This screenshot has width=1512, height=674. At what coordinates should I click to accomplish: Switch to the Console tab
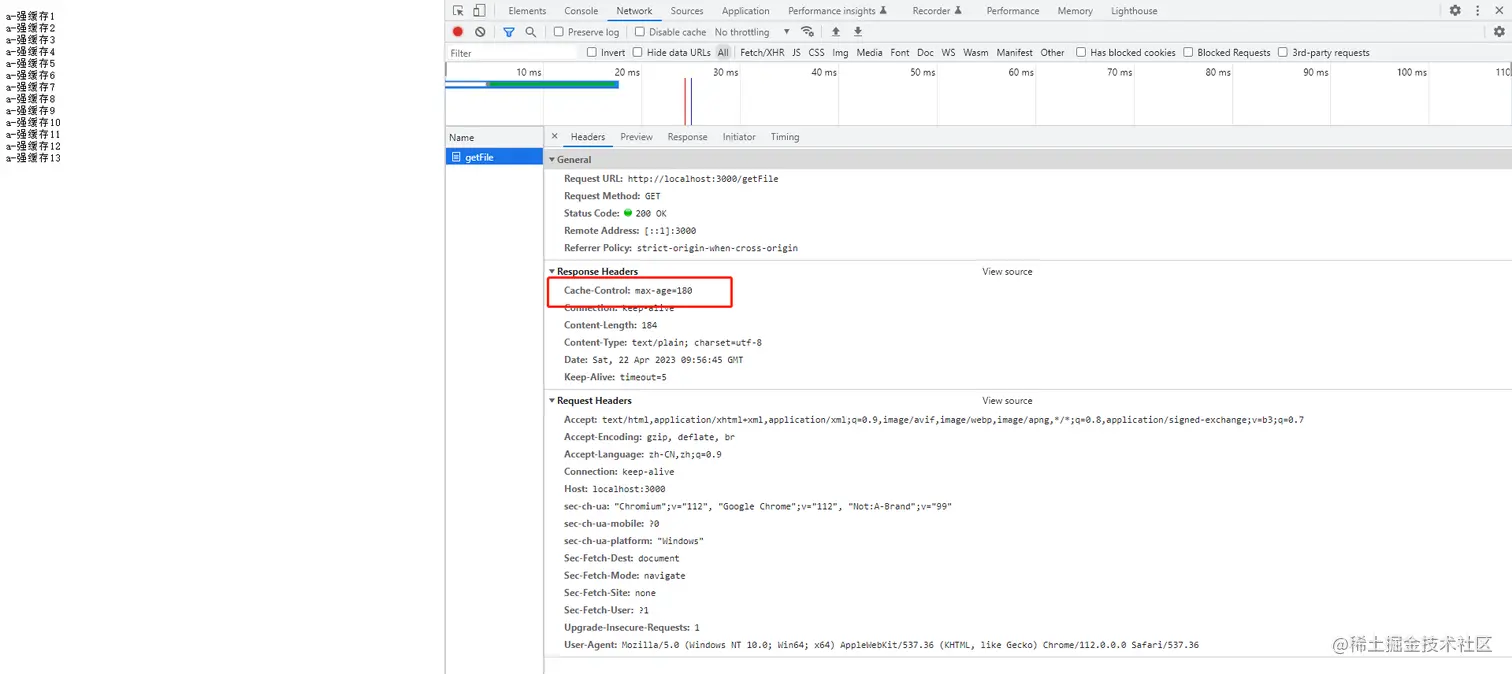pyautogui.click(x=581, y=11)
